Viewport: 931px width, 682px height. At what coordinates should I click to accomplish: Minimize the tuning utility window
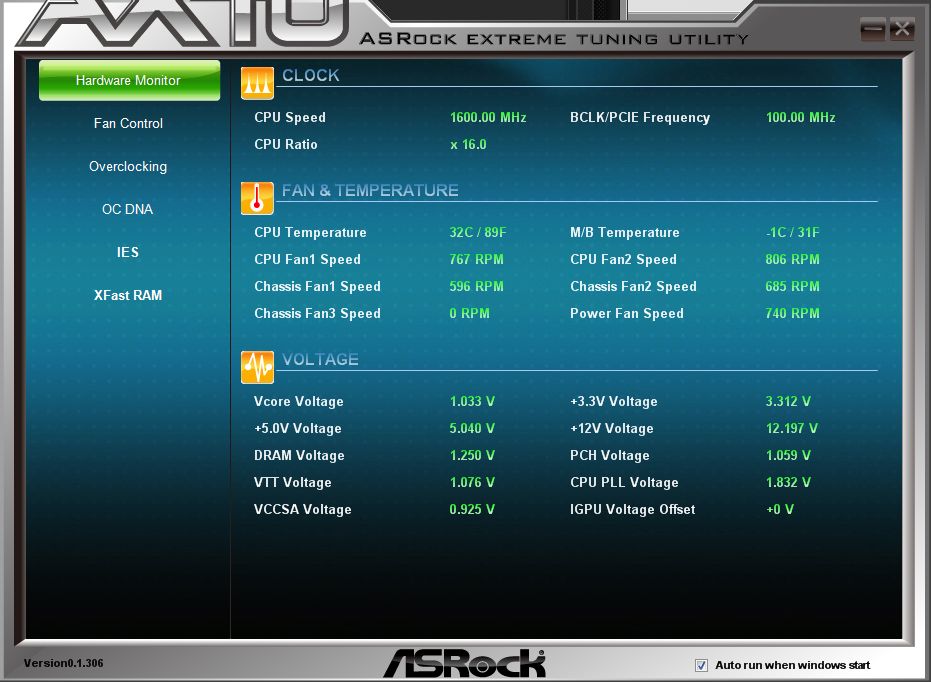pos(872,29)
